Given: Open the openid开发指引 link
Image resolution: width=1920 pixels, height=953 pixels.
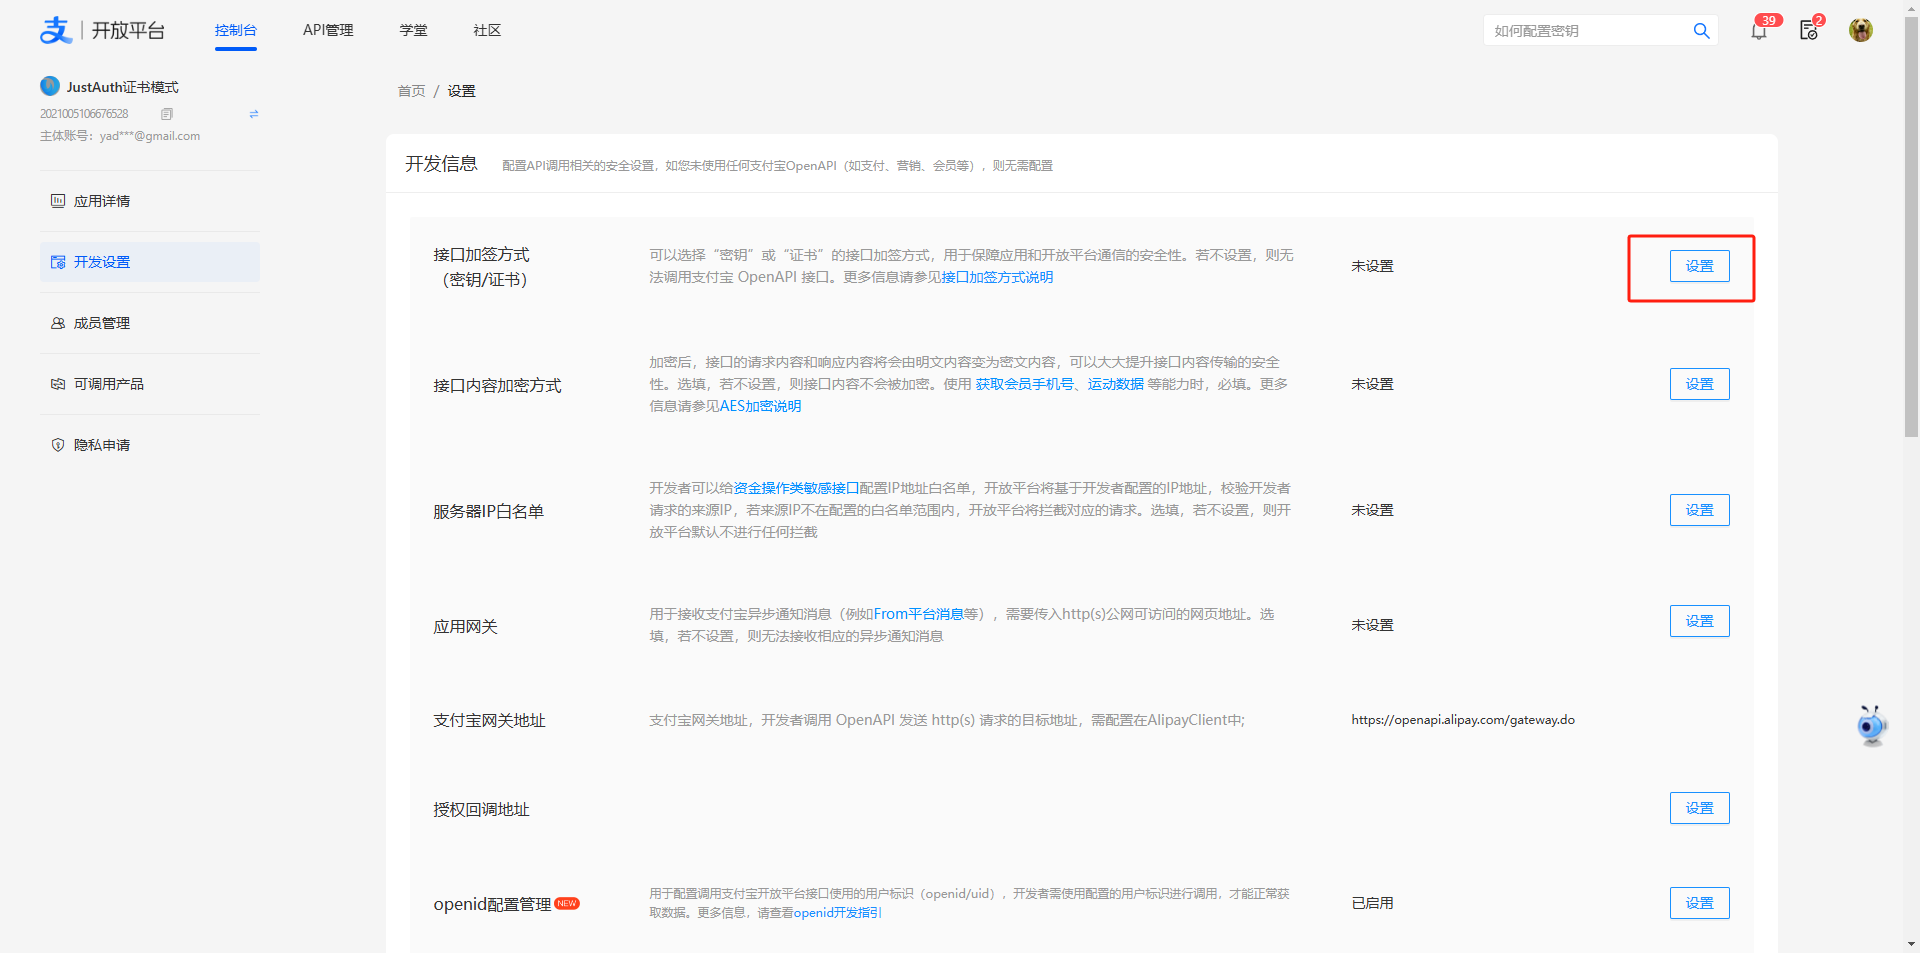Looking at the screenshot, I should 837,912.
